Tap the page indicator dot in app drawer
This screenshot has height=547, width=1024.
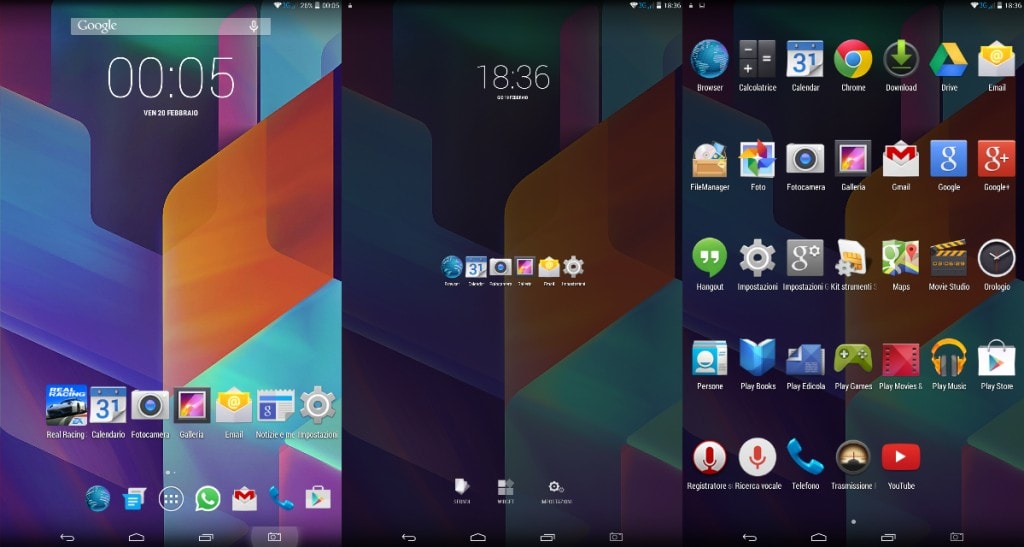(854, 522)
